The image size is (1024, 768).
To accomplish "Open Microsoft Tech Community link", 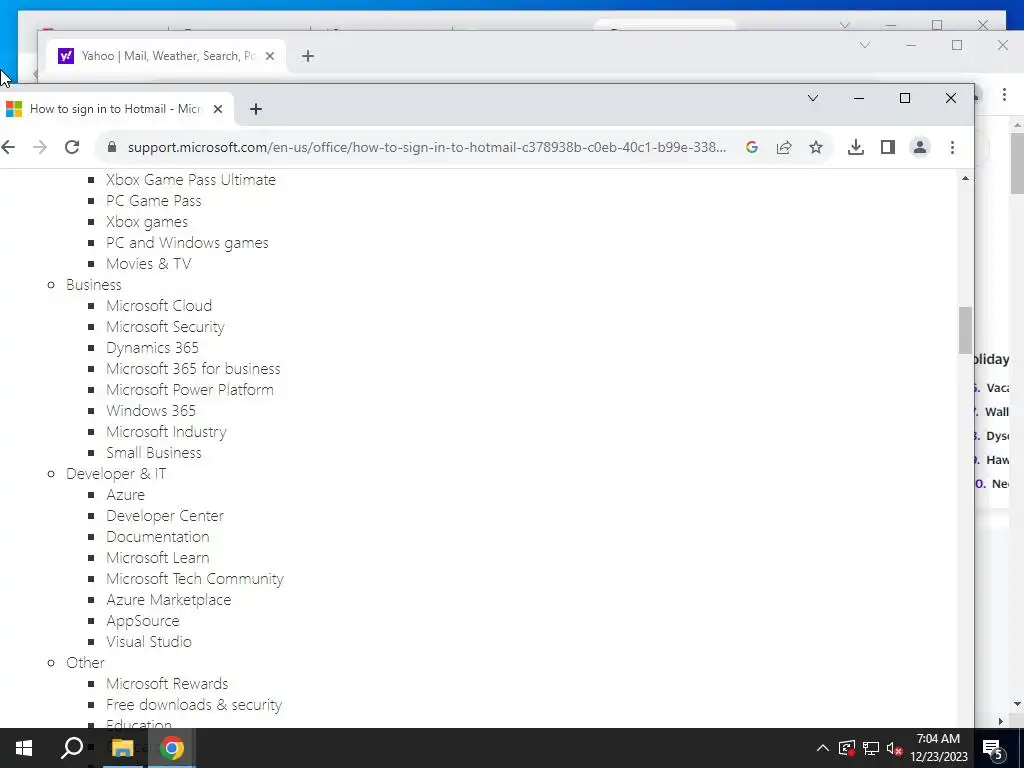I will (195, 579).
